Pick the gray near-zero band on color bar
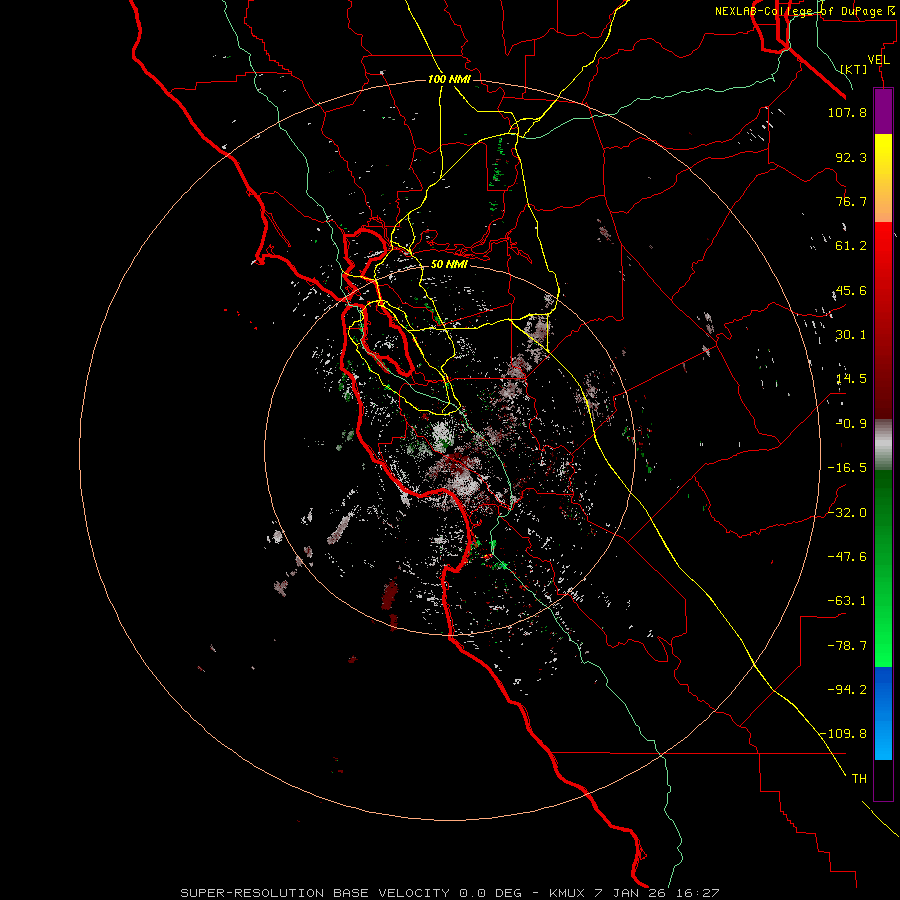 883,444
